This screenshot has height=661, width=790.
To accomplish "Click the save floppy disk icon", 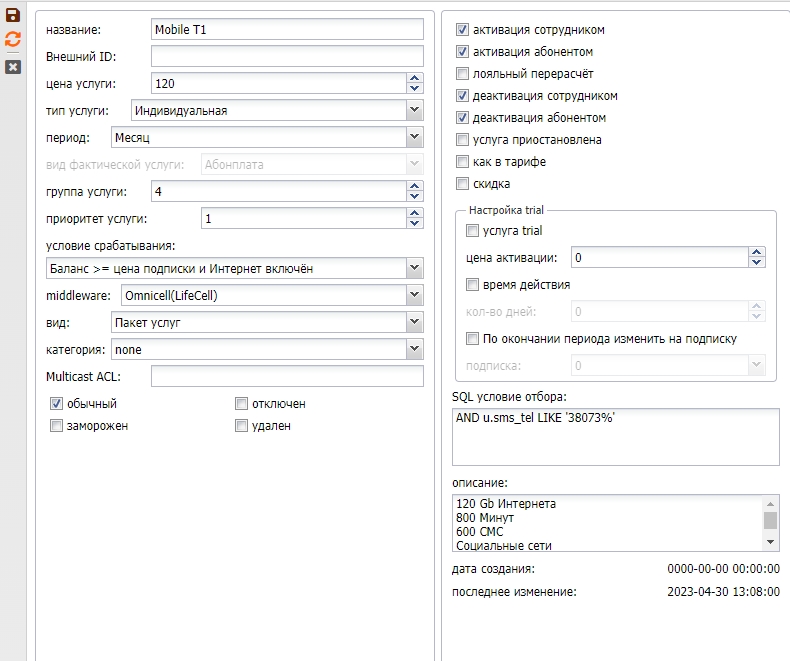I will coord(13,15).
